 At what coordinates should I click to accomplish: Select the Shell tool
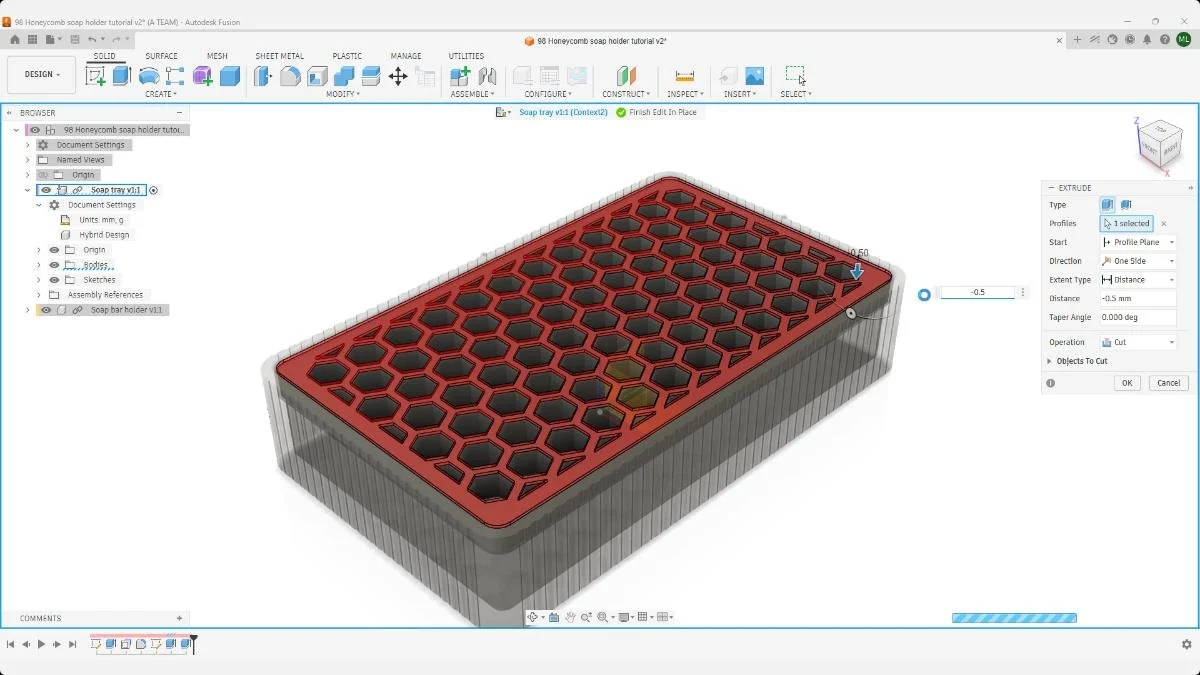coord(317,76)
